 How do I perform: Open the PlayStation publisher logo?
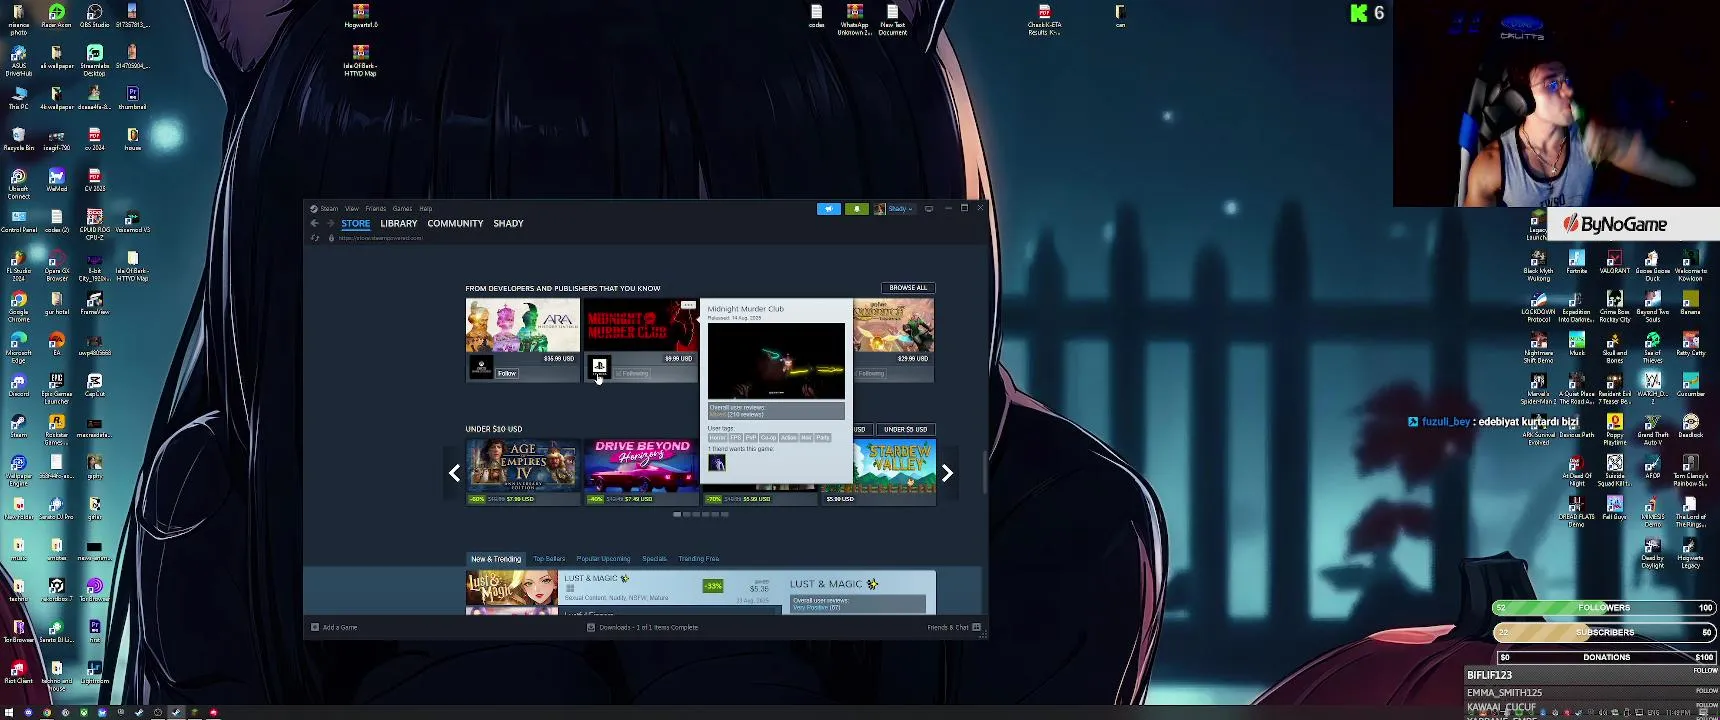(599, 367)
